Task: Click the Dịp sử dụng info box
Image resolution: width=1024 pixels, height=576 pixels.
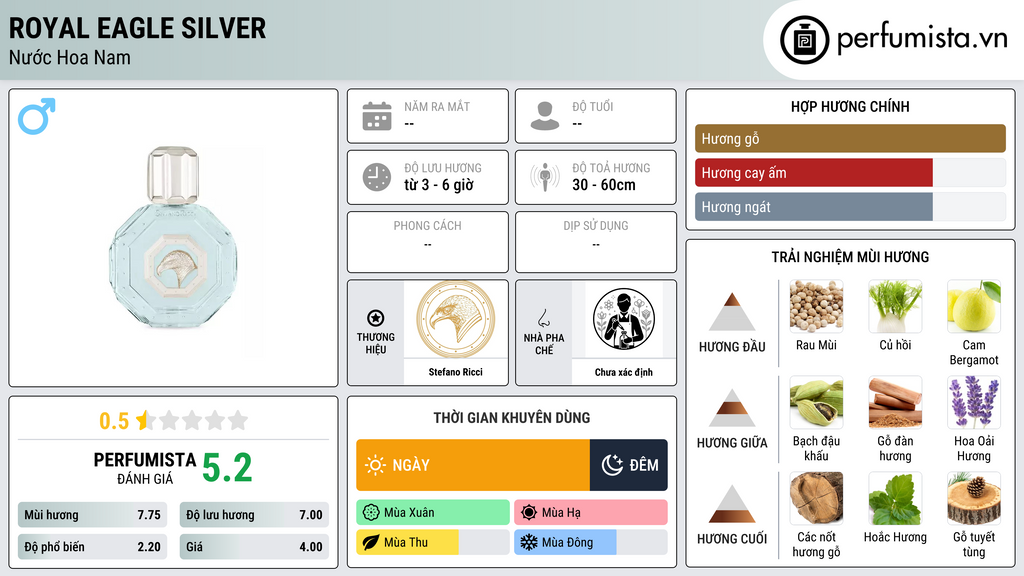Action: pyautogui.click(x=596, y=242)
